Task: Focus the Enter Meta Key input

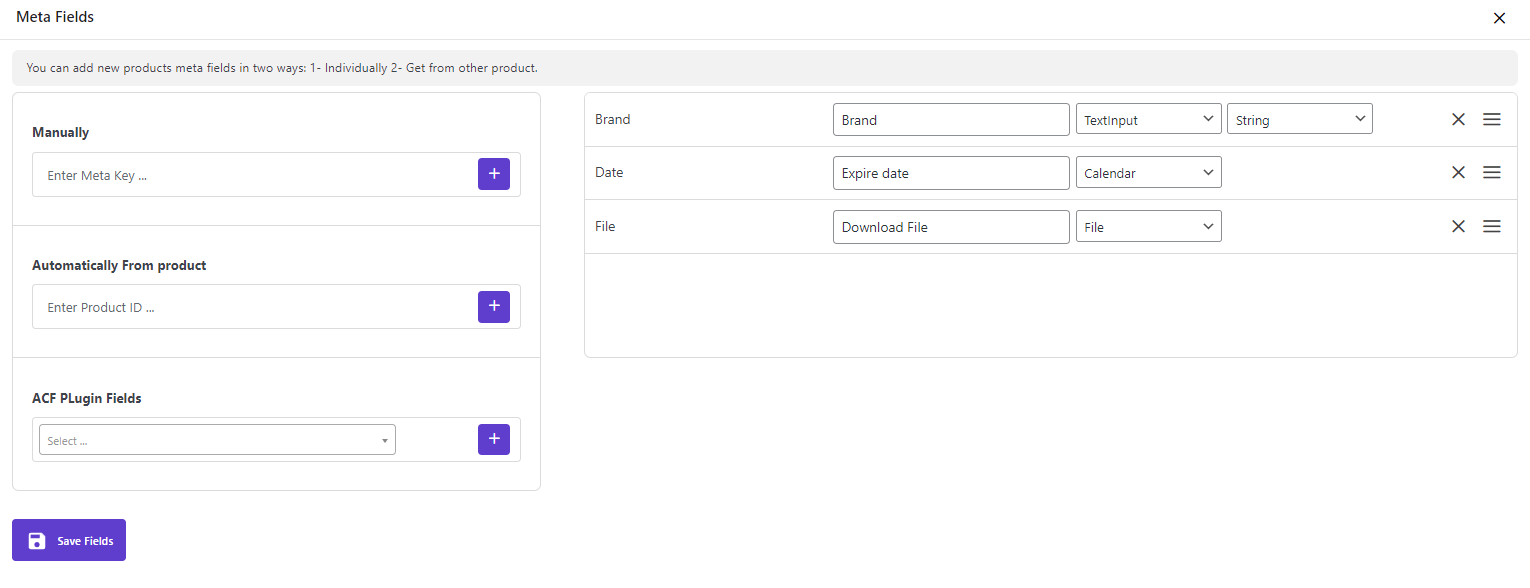Action: click(255, 175)
